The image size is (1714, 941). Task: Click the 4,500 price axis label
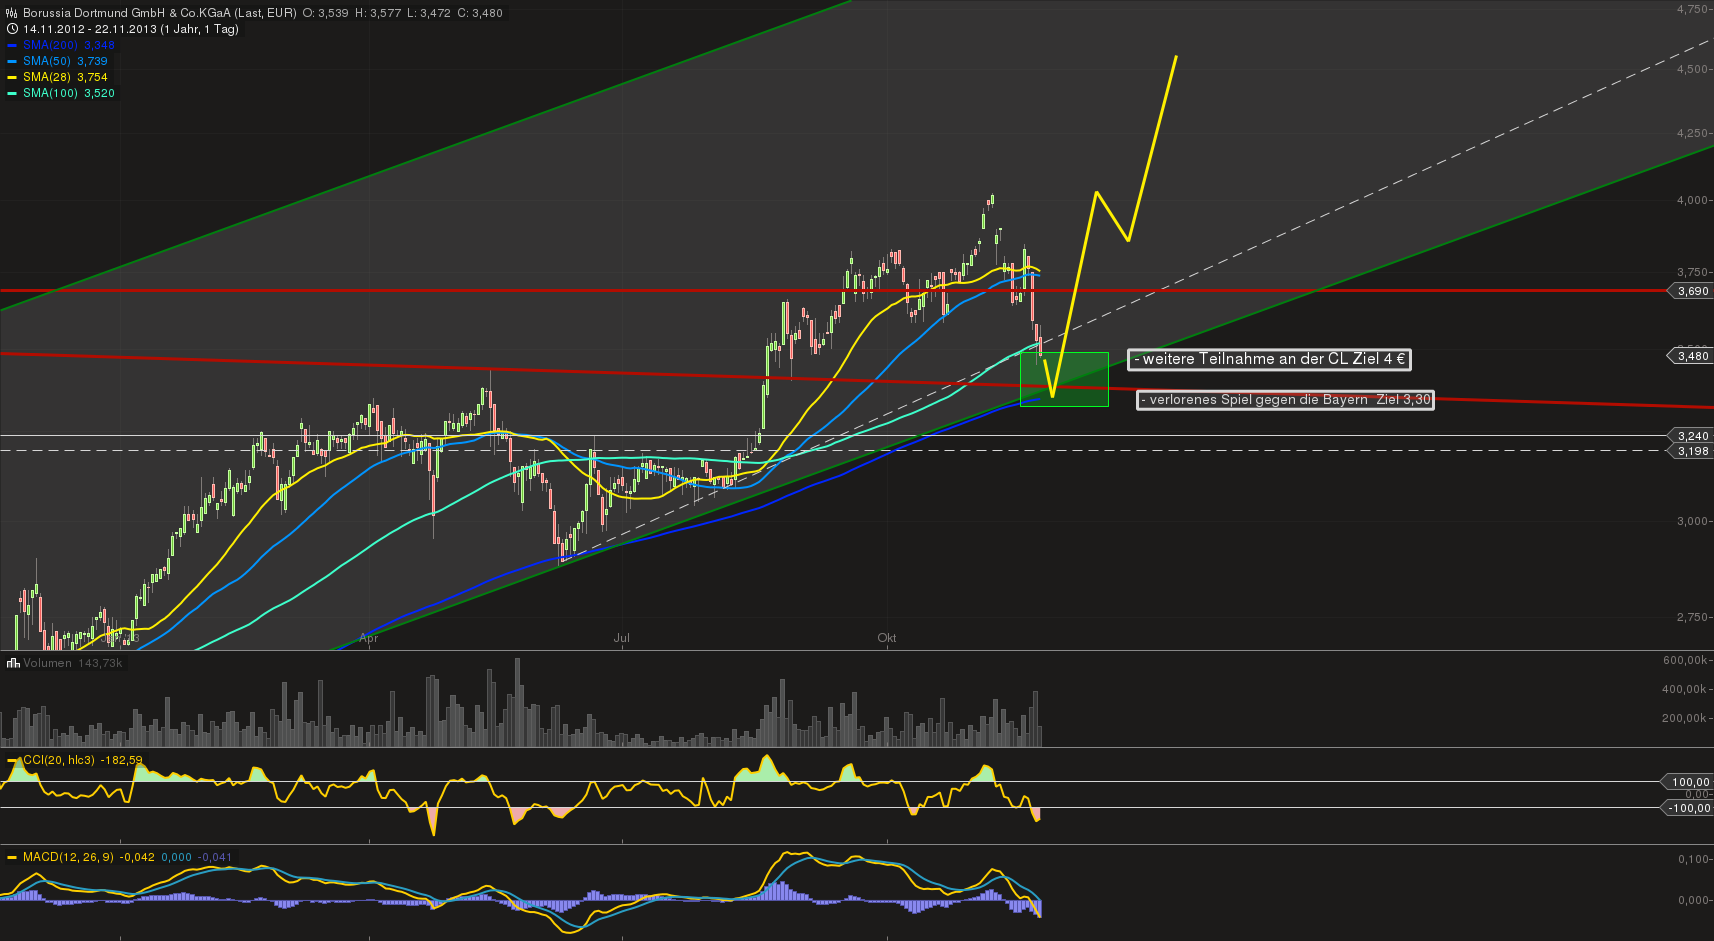click(1693, 69)
